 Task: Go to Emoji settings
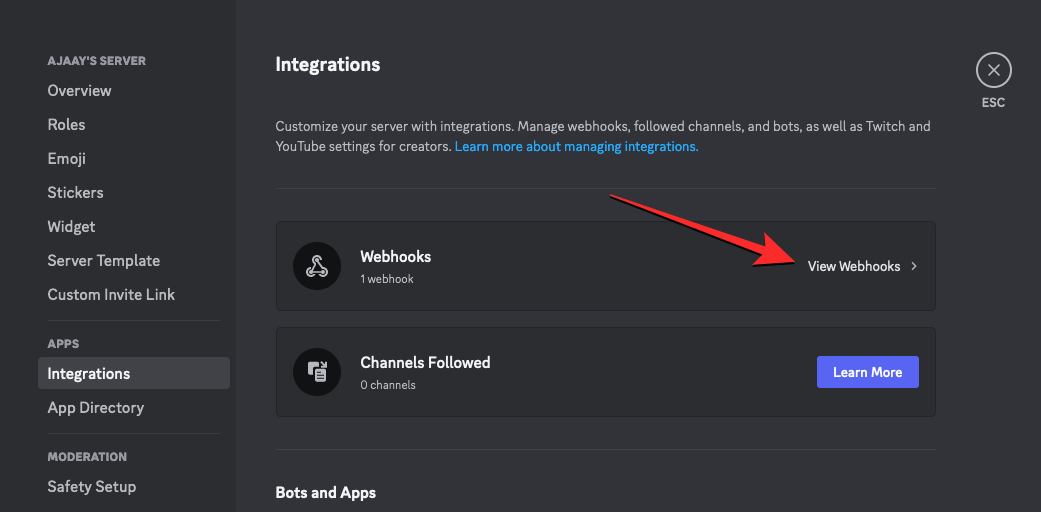pyautogui.click(x=67, y=159)
